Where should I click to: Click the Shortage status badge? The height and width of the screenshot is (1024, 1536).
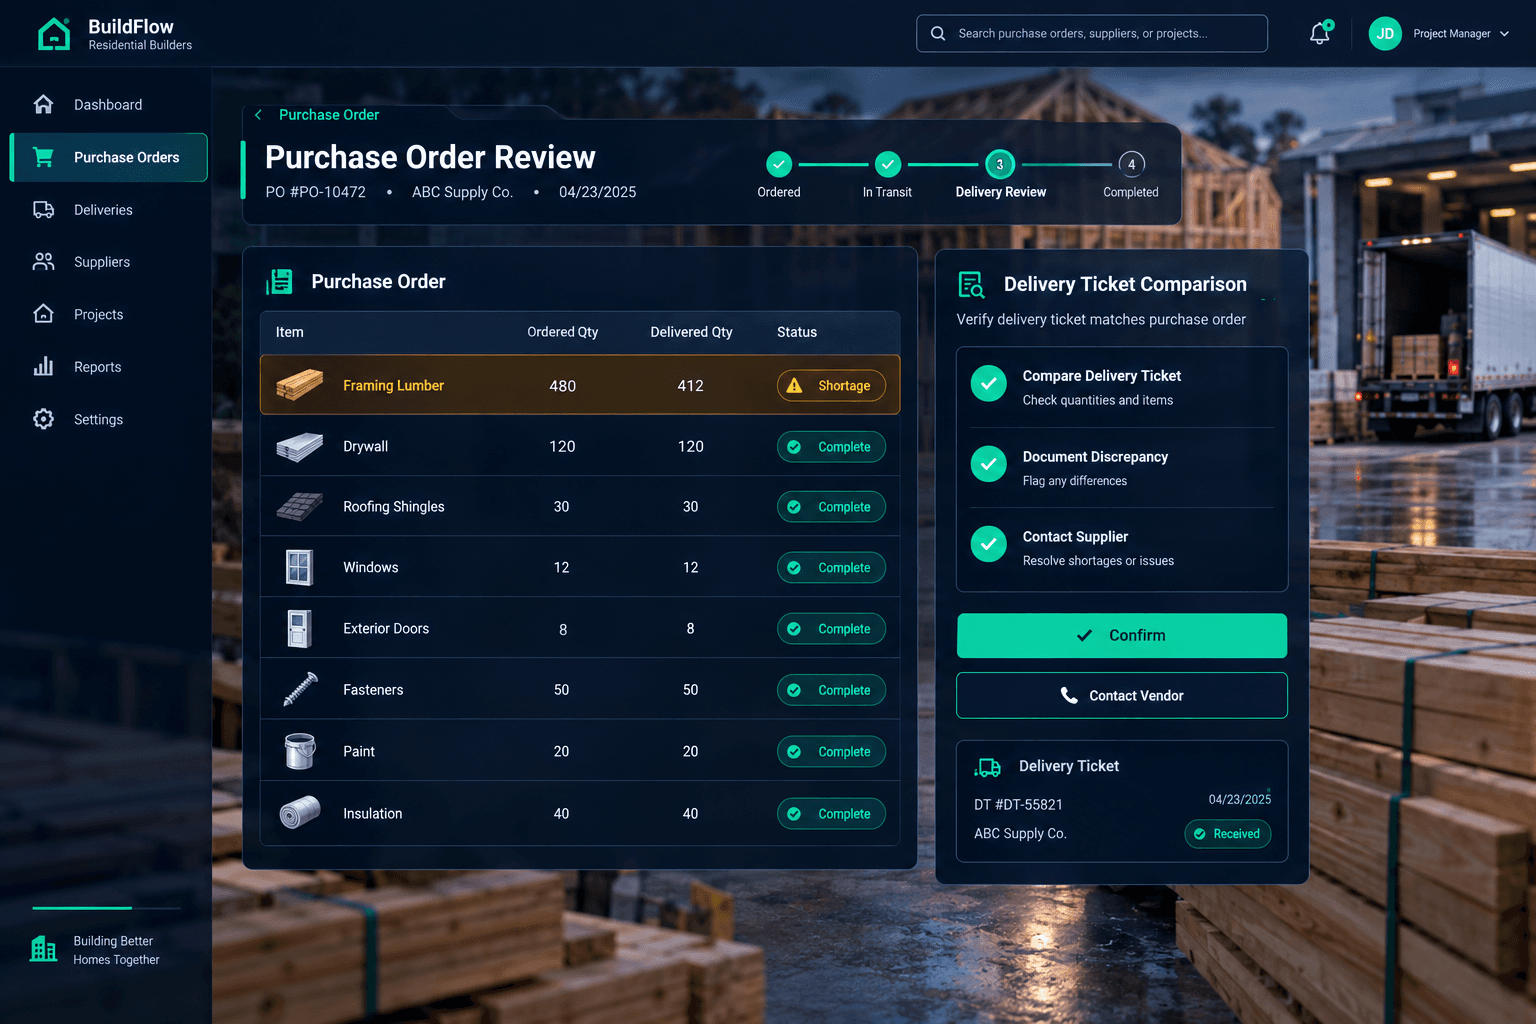(x=831, y=386)
